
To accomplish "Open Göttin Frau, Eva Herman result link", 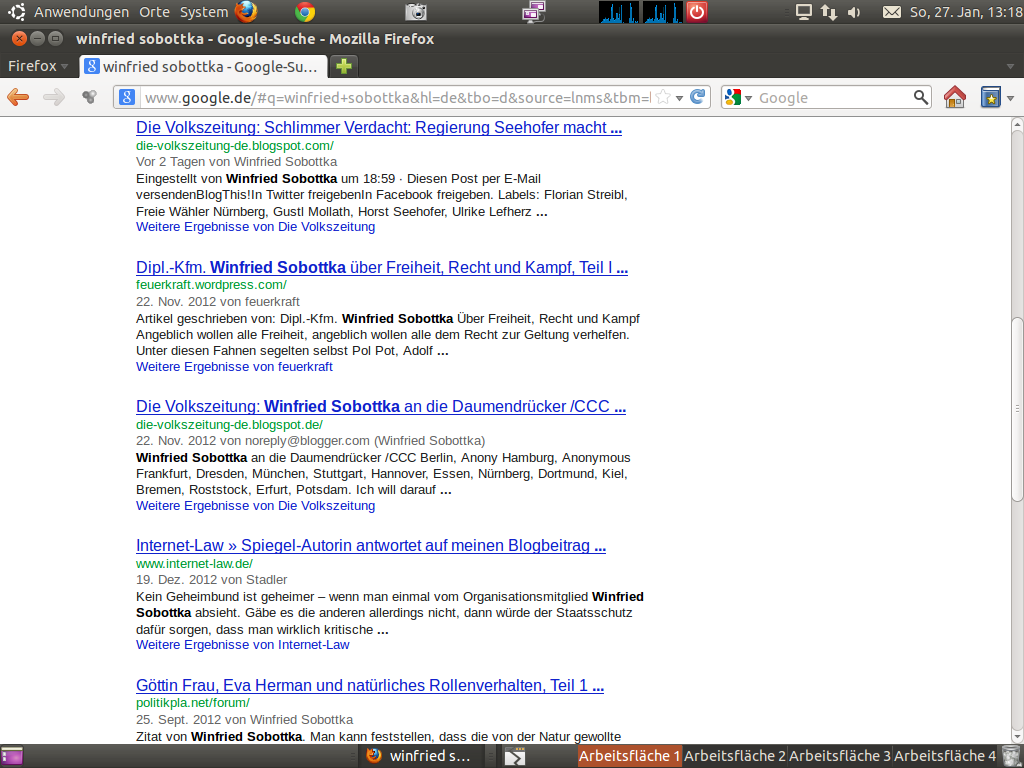I will (370, 685).
